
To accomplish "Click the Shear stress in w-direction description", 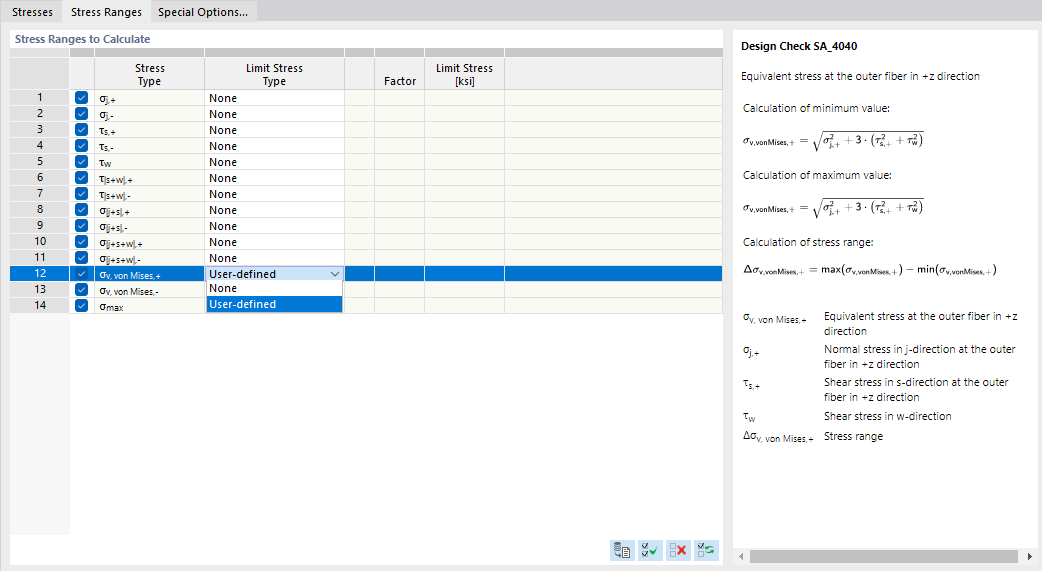I will click(888, 416).
